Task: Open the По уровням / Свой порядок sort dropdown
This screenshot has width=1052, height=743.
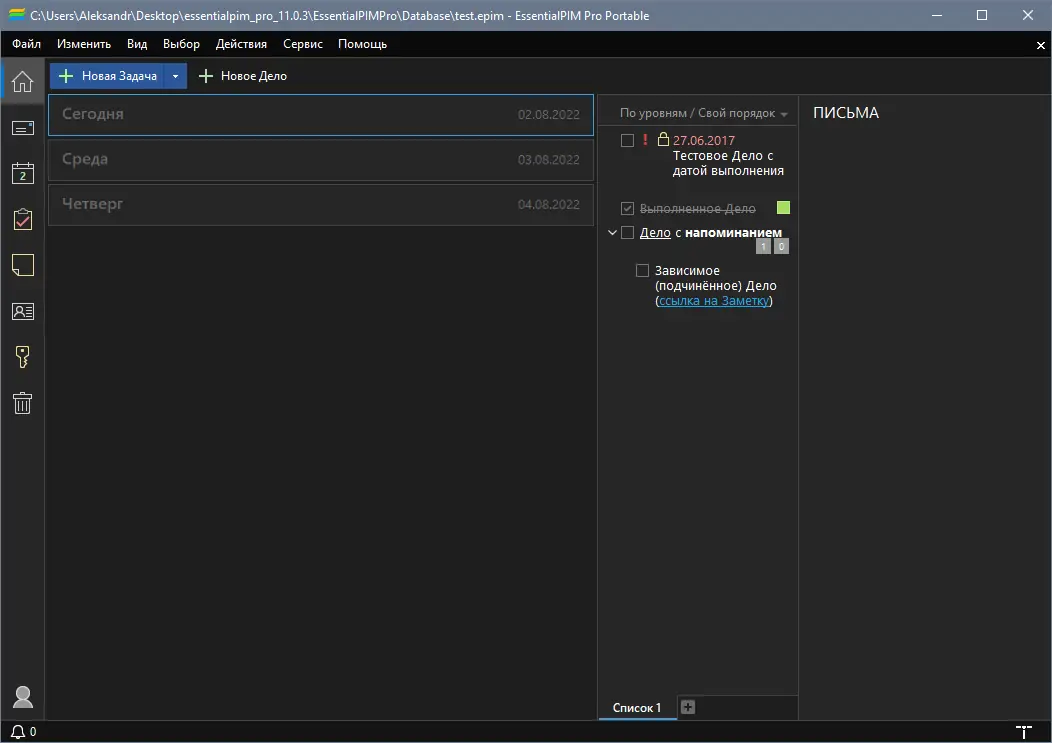Action: tap(703, 113)
